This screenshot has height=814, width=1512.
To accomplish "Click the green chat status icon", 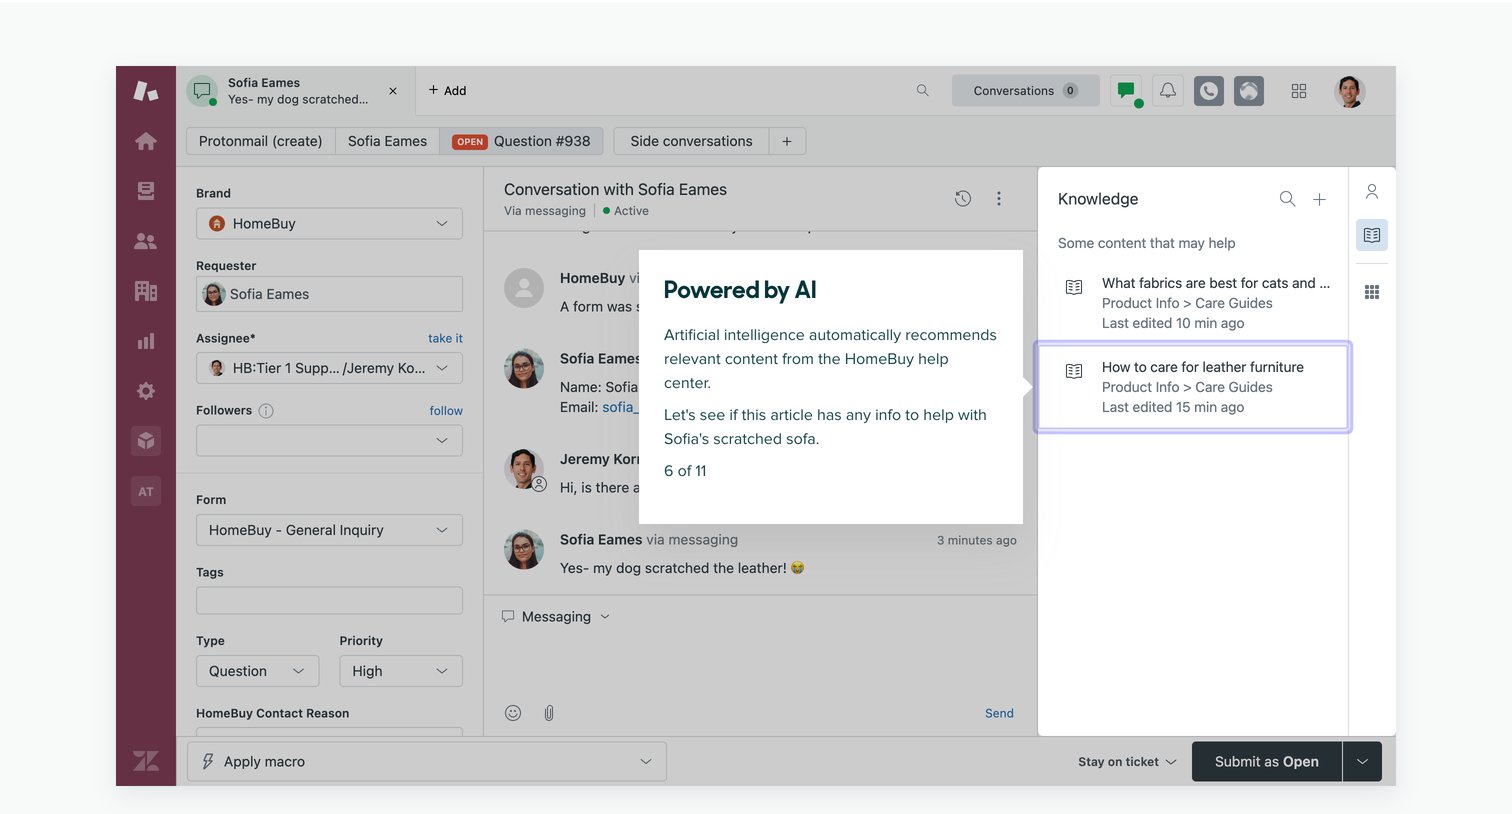I will 1127,91.
